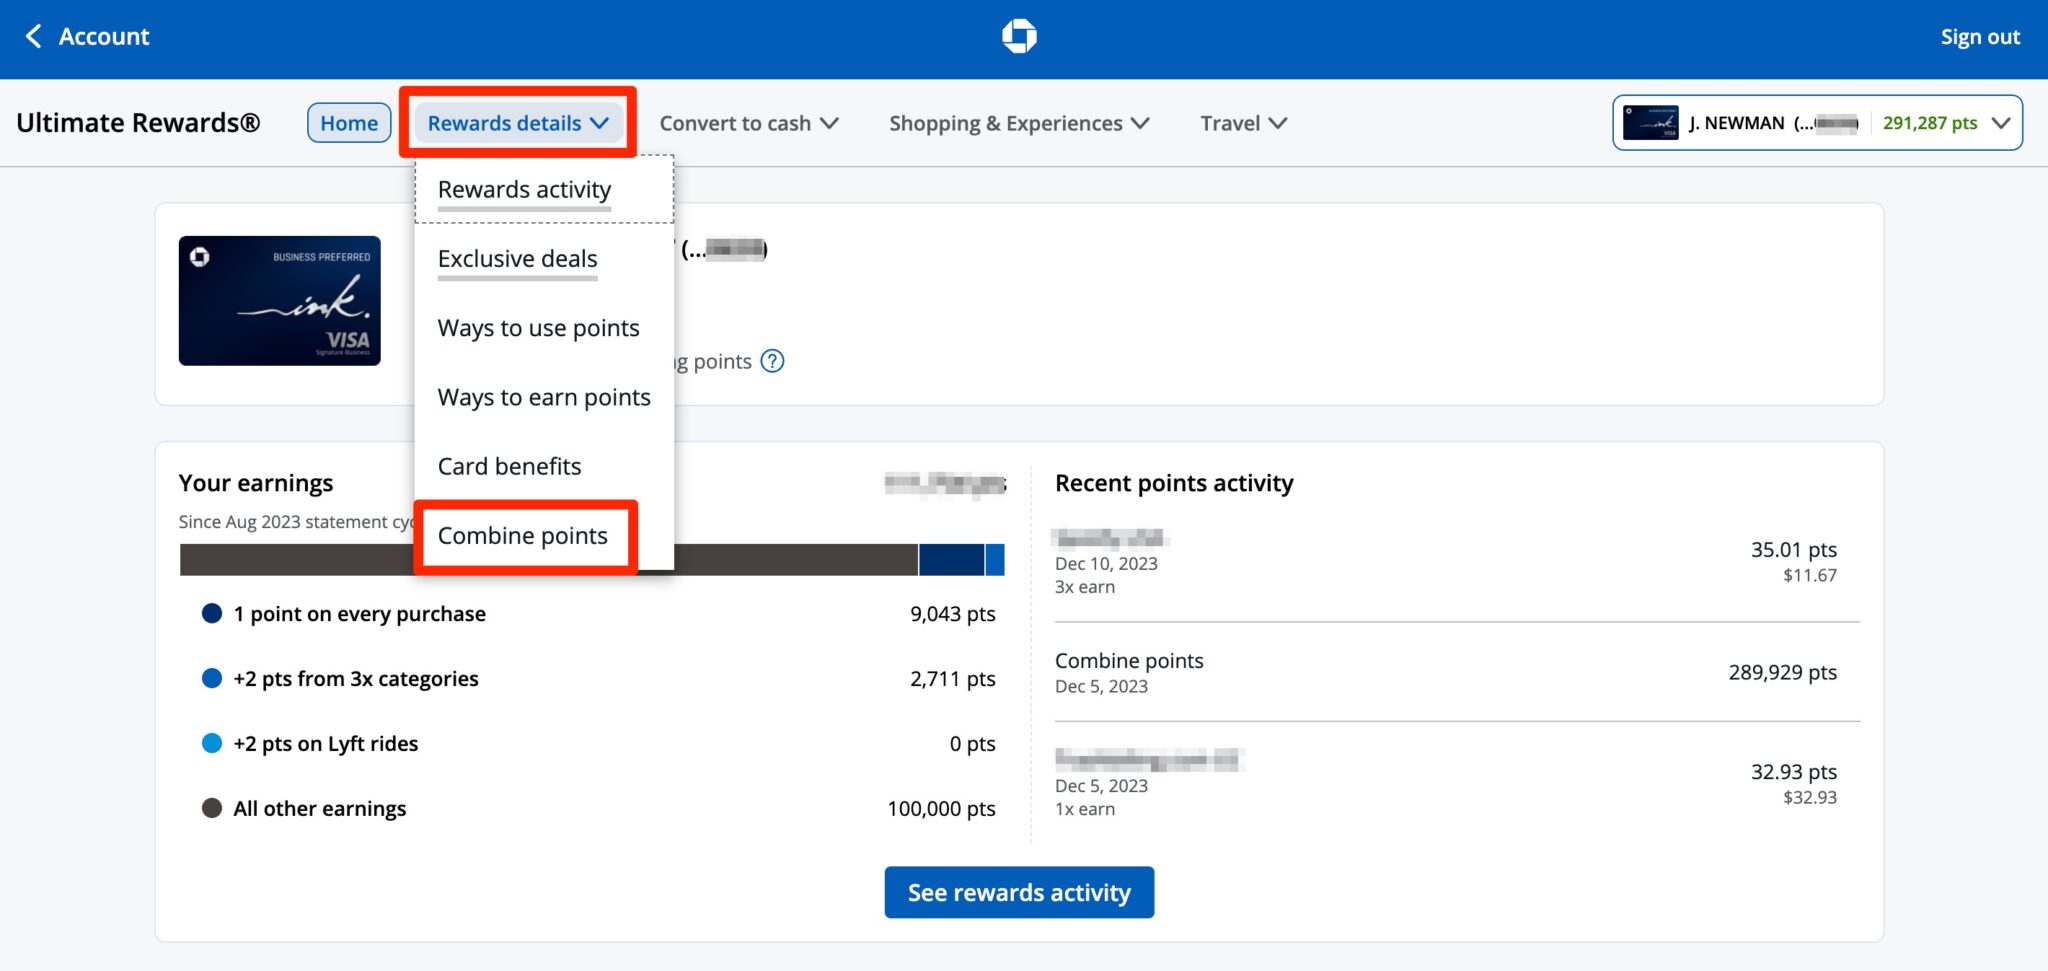Screen dimensions: 2048x971
Task: Click the Ink Business Preferred card image
Action: (280, 301)
